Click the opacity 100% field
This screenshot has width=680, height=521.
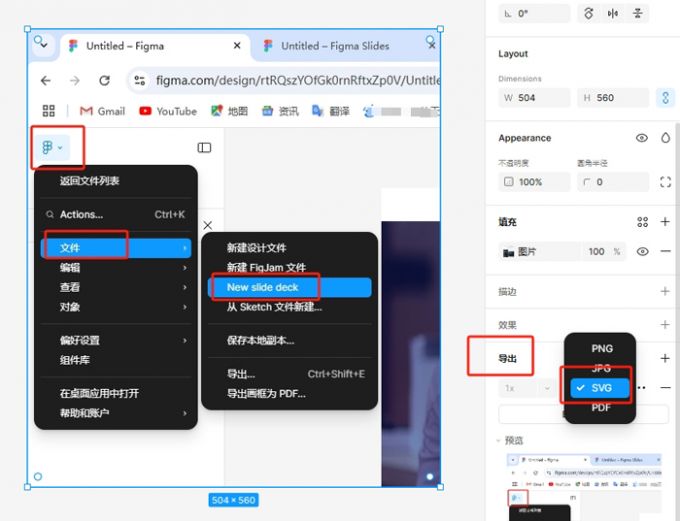[534, 182]
